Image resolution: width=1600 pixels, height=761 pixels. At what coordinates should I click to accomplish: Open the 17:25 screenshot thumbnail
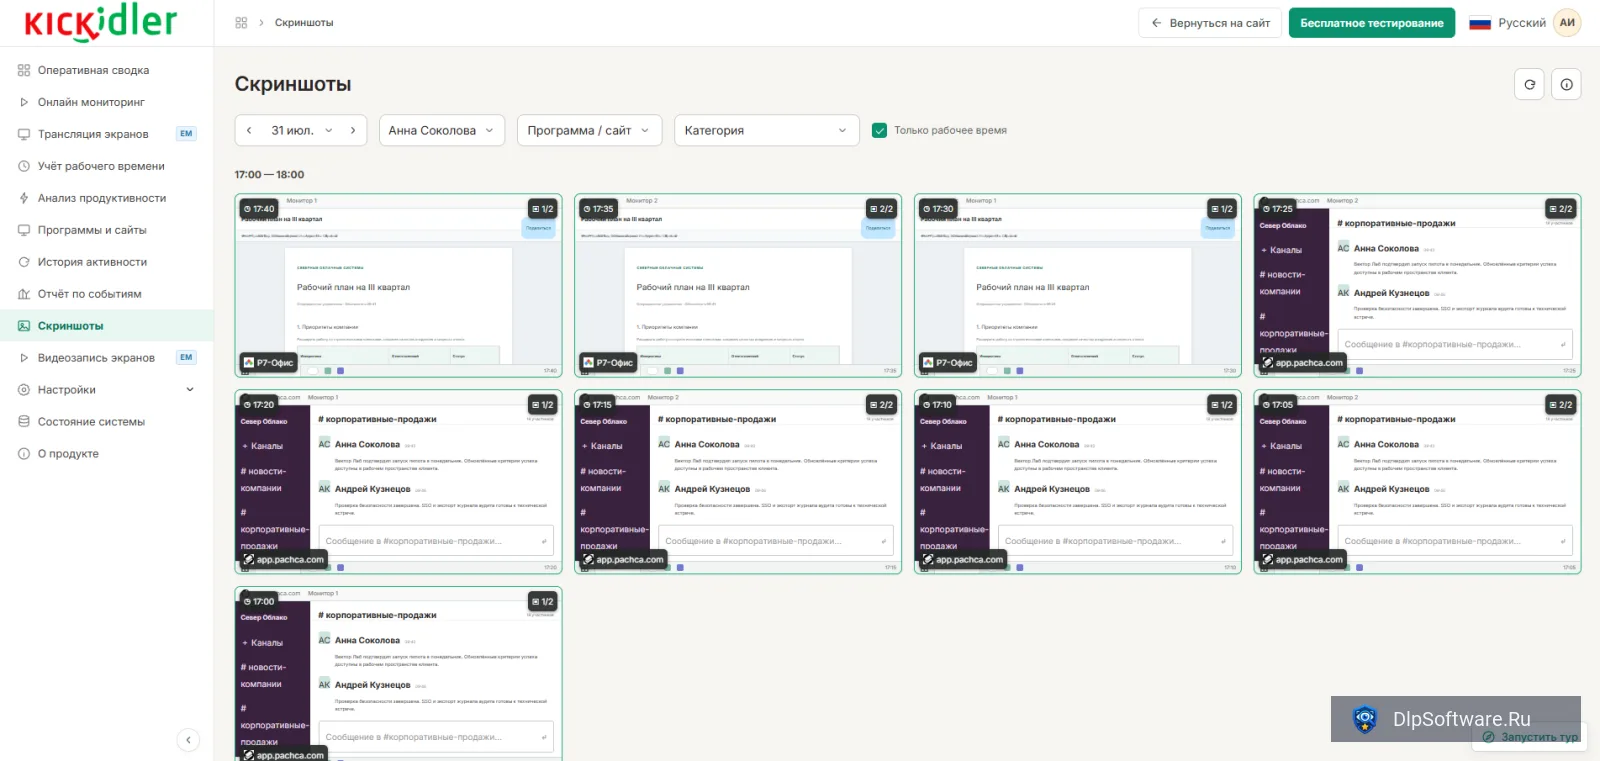click(1417, 285)
